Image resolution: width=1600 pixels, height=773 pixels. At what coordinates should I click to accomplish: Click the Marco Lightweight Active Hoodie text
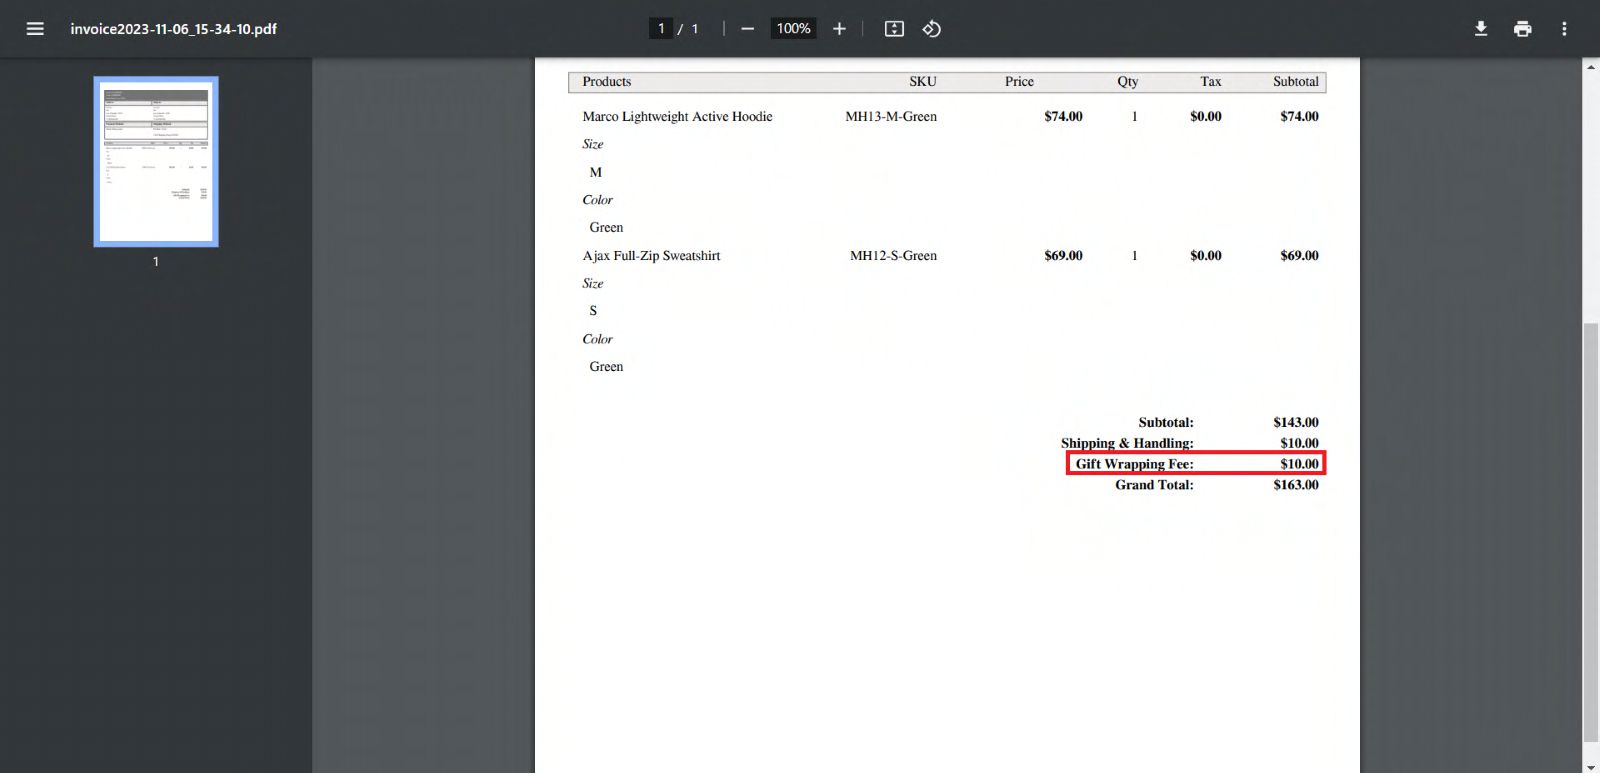point(677,117)
